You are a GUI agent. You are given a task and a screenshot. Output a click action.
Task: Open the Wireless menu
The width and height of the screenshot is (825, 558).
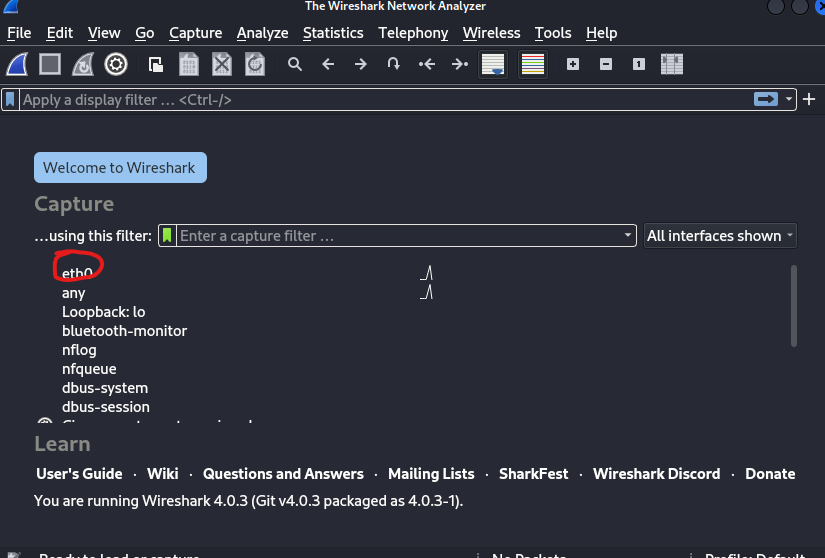491,33
